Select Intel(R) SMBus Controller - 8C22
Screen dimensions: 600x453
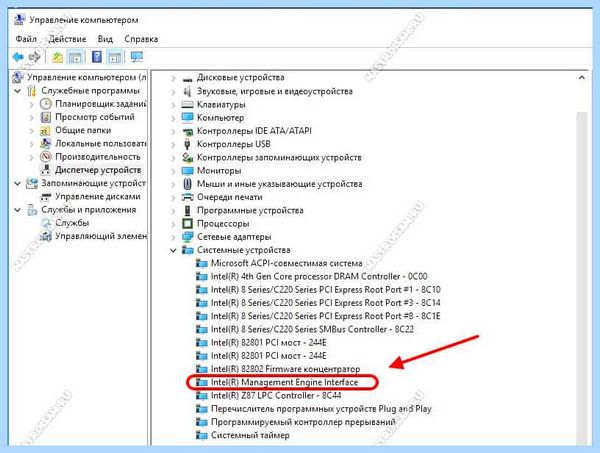coord(312,329)
